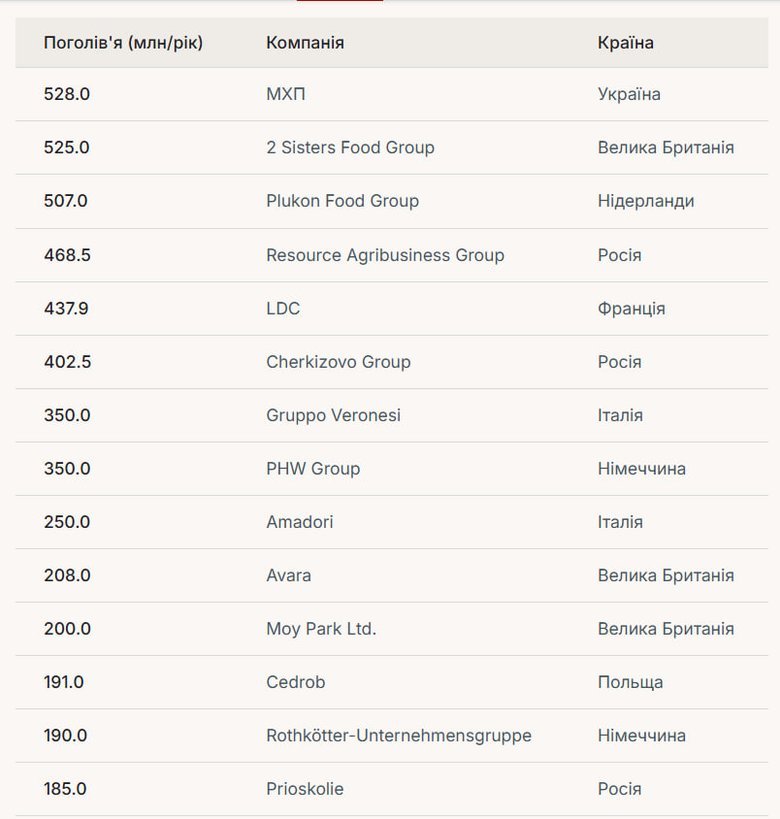Click the Нідерланди country cell
The height and width of the screenshot is (819, 780).
pos(645,201)
